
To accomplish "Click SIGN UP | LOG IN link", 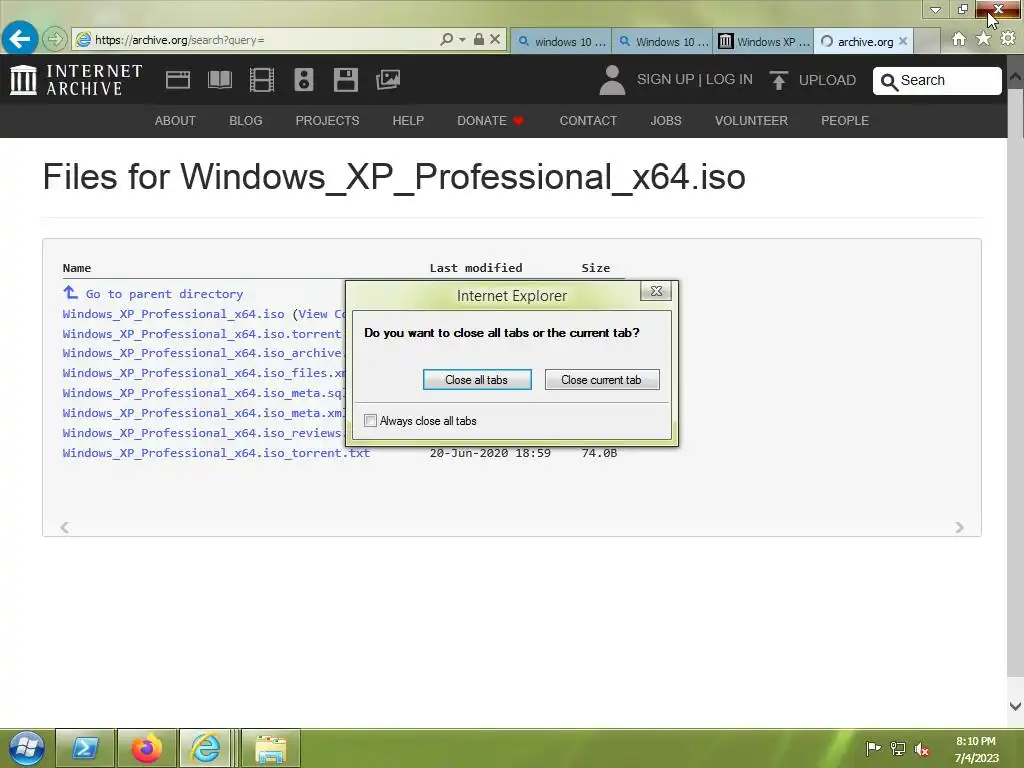I will (694, 80).
